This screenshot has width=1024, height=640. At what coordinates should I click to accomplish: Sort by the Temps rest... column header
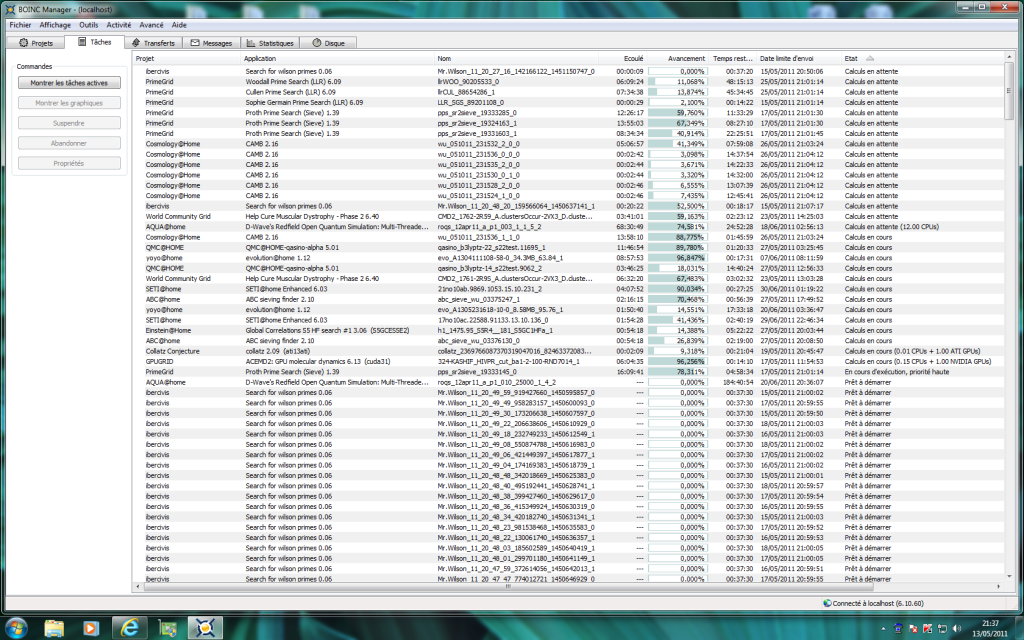pyautogui.click(x=733, y=59)
